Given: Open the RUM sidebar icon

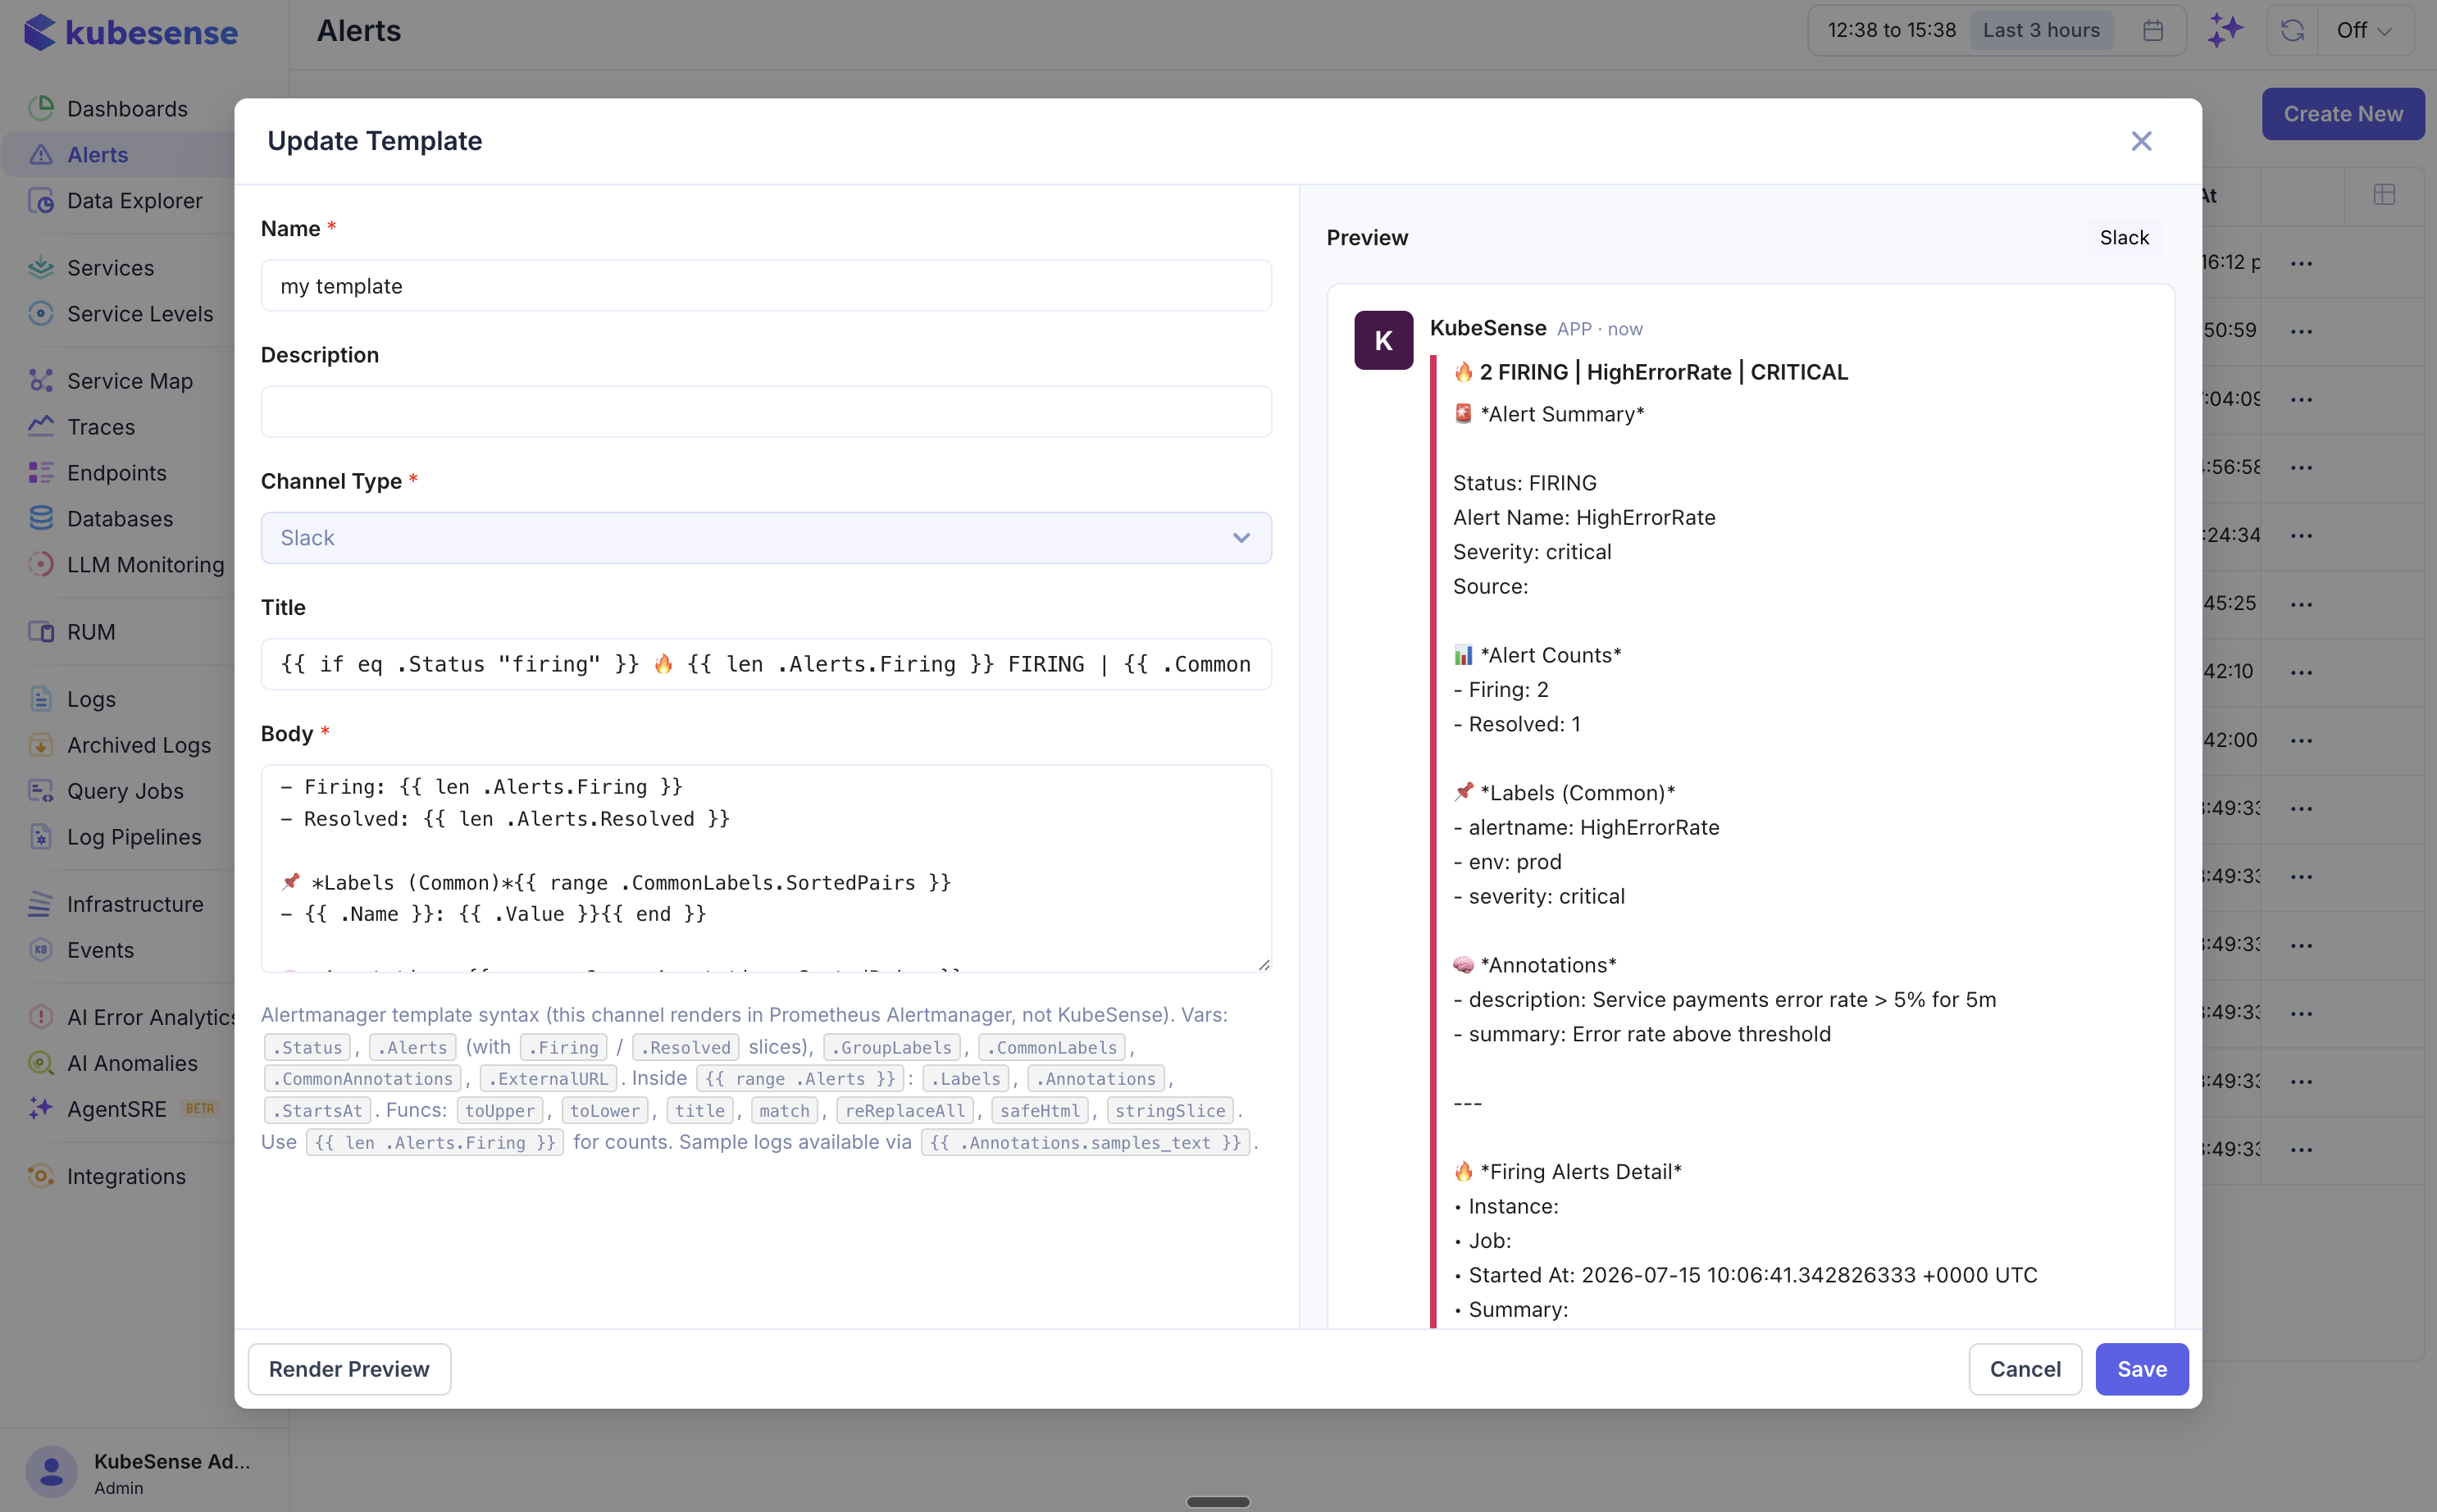Looking at the screenshot, I should coord(41,631).
